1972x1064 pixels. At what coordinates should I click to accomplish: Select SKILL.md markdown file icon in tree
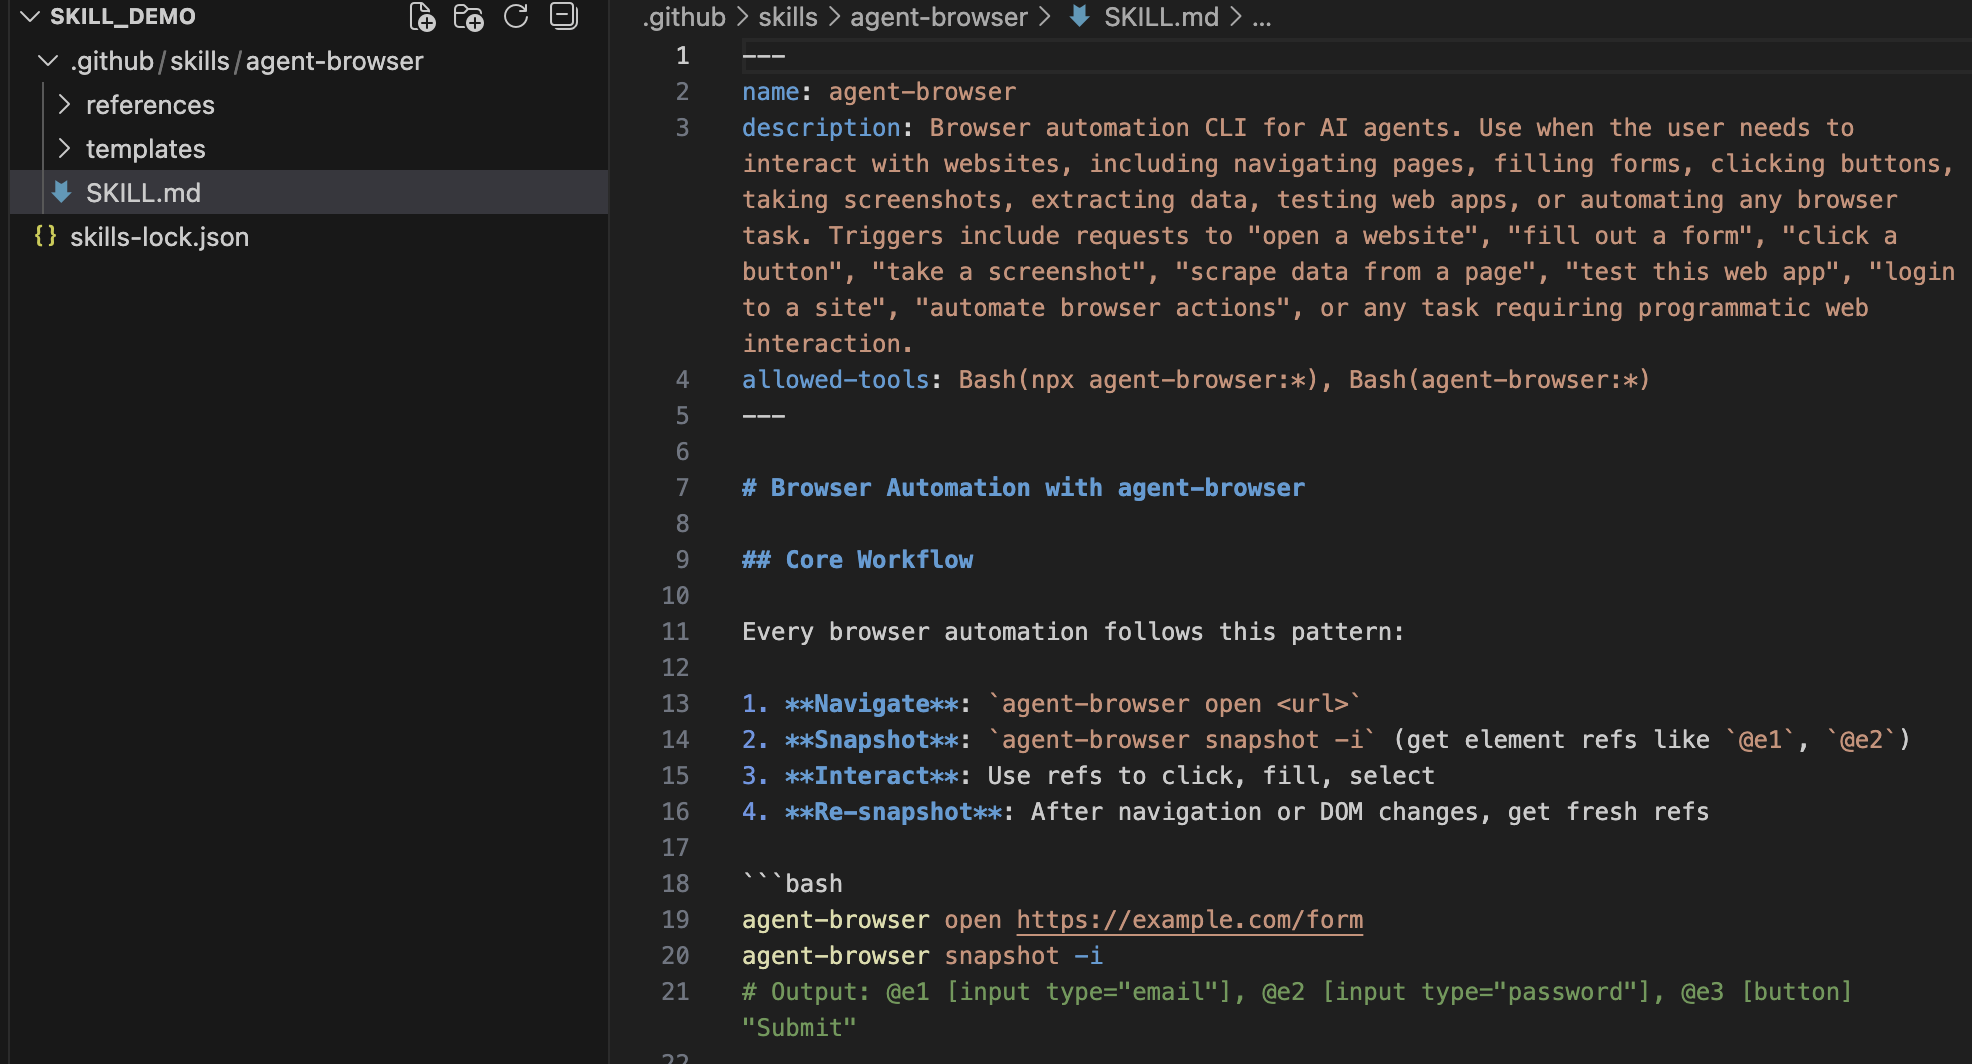(62, 192)
